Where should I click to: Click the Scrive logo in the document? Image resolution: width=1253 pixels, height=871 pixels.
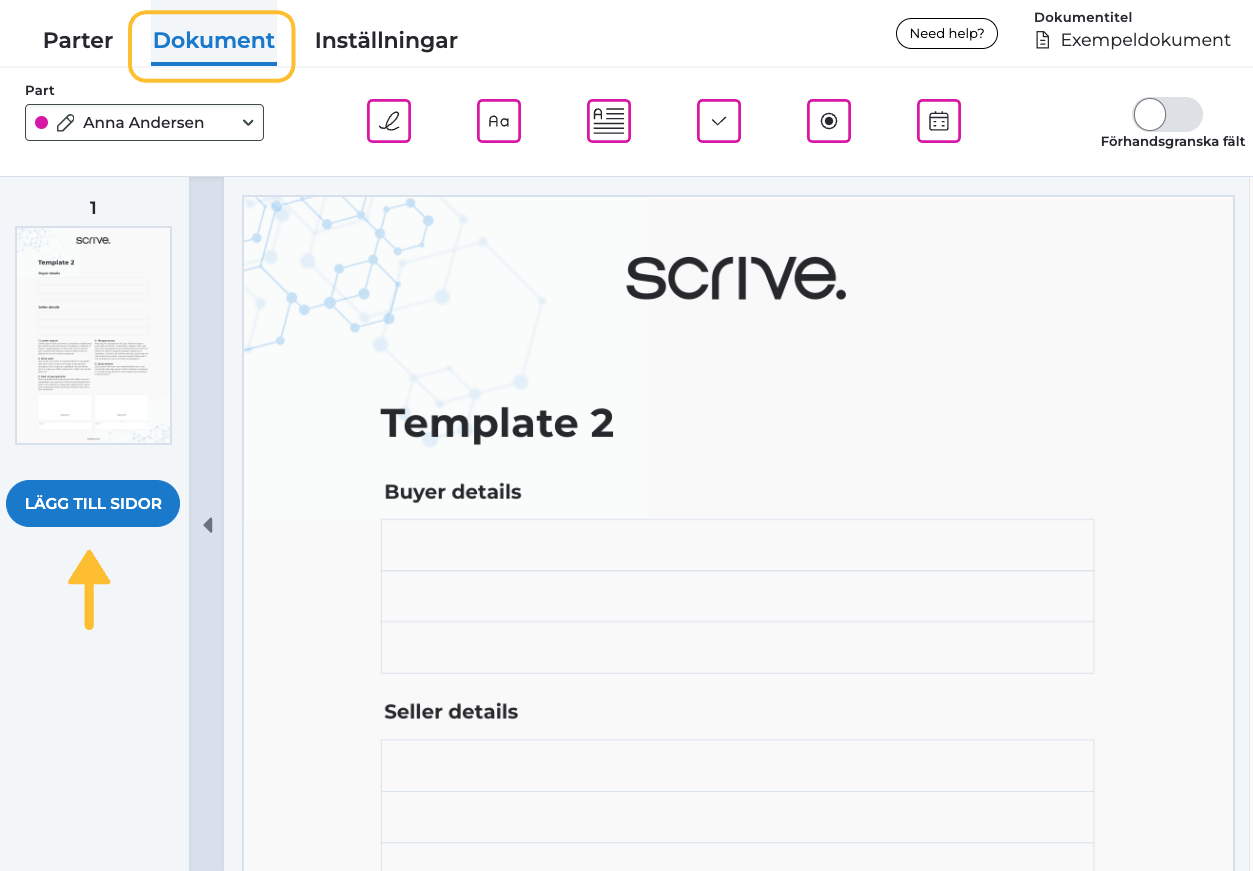(x=736, y=277)
